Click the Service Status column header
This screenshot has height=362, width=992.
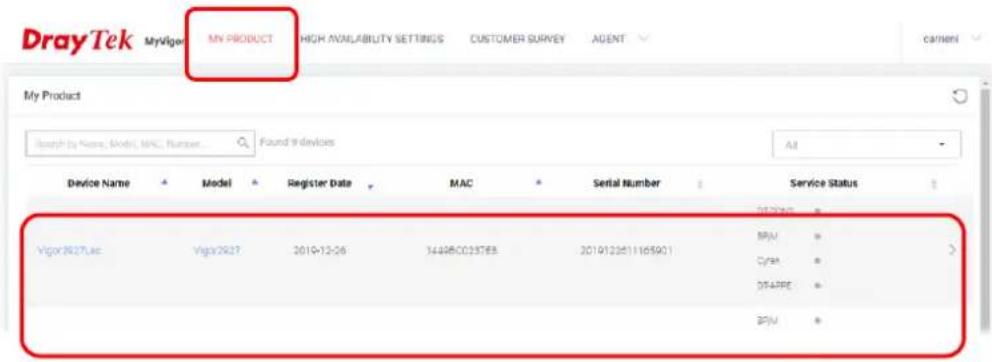click(x=824, y=183)
